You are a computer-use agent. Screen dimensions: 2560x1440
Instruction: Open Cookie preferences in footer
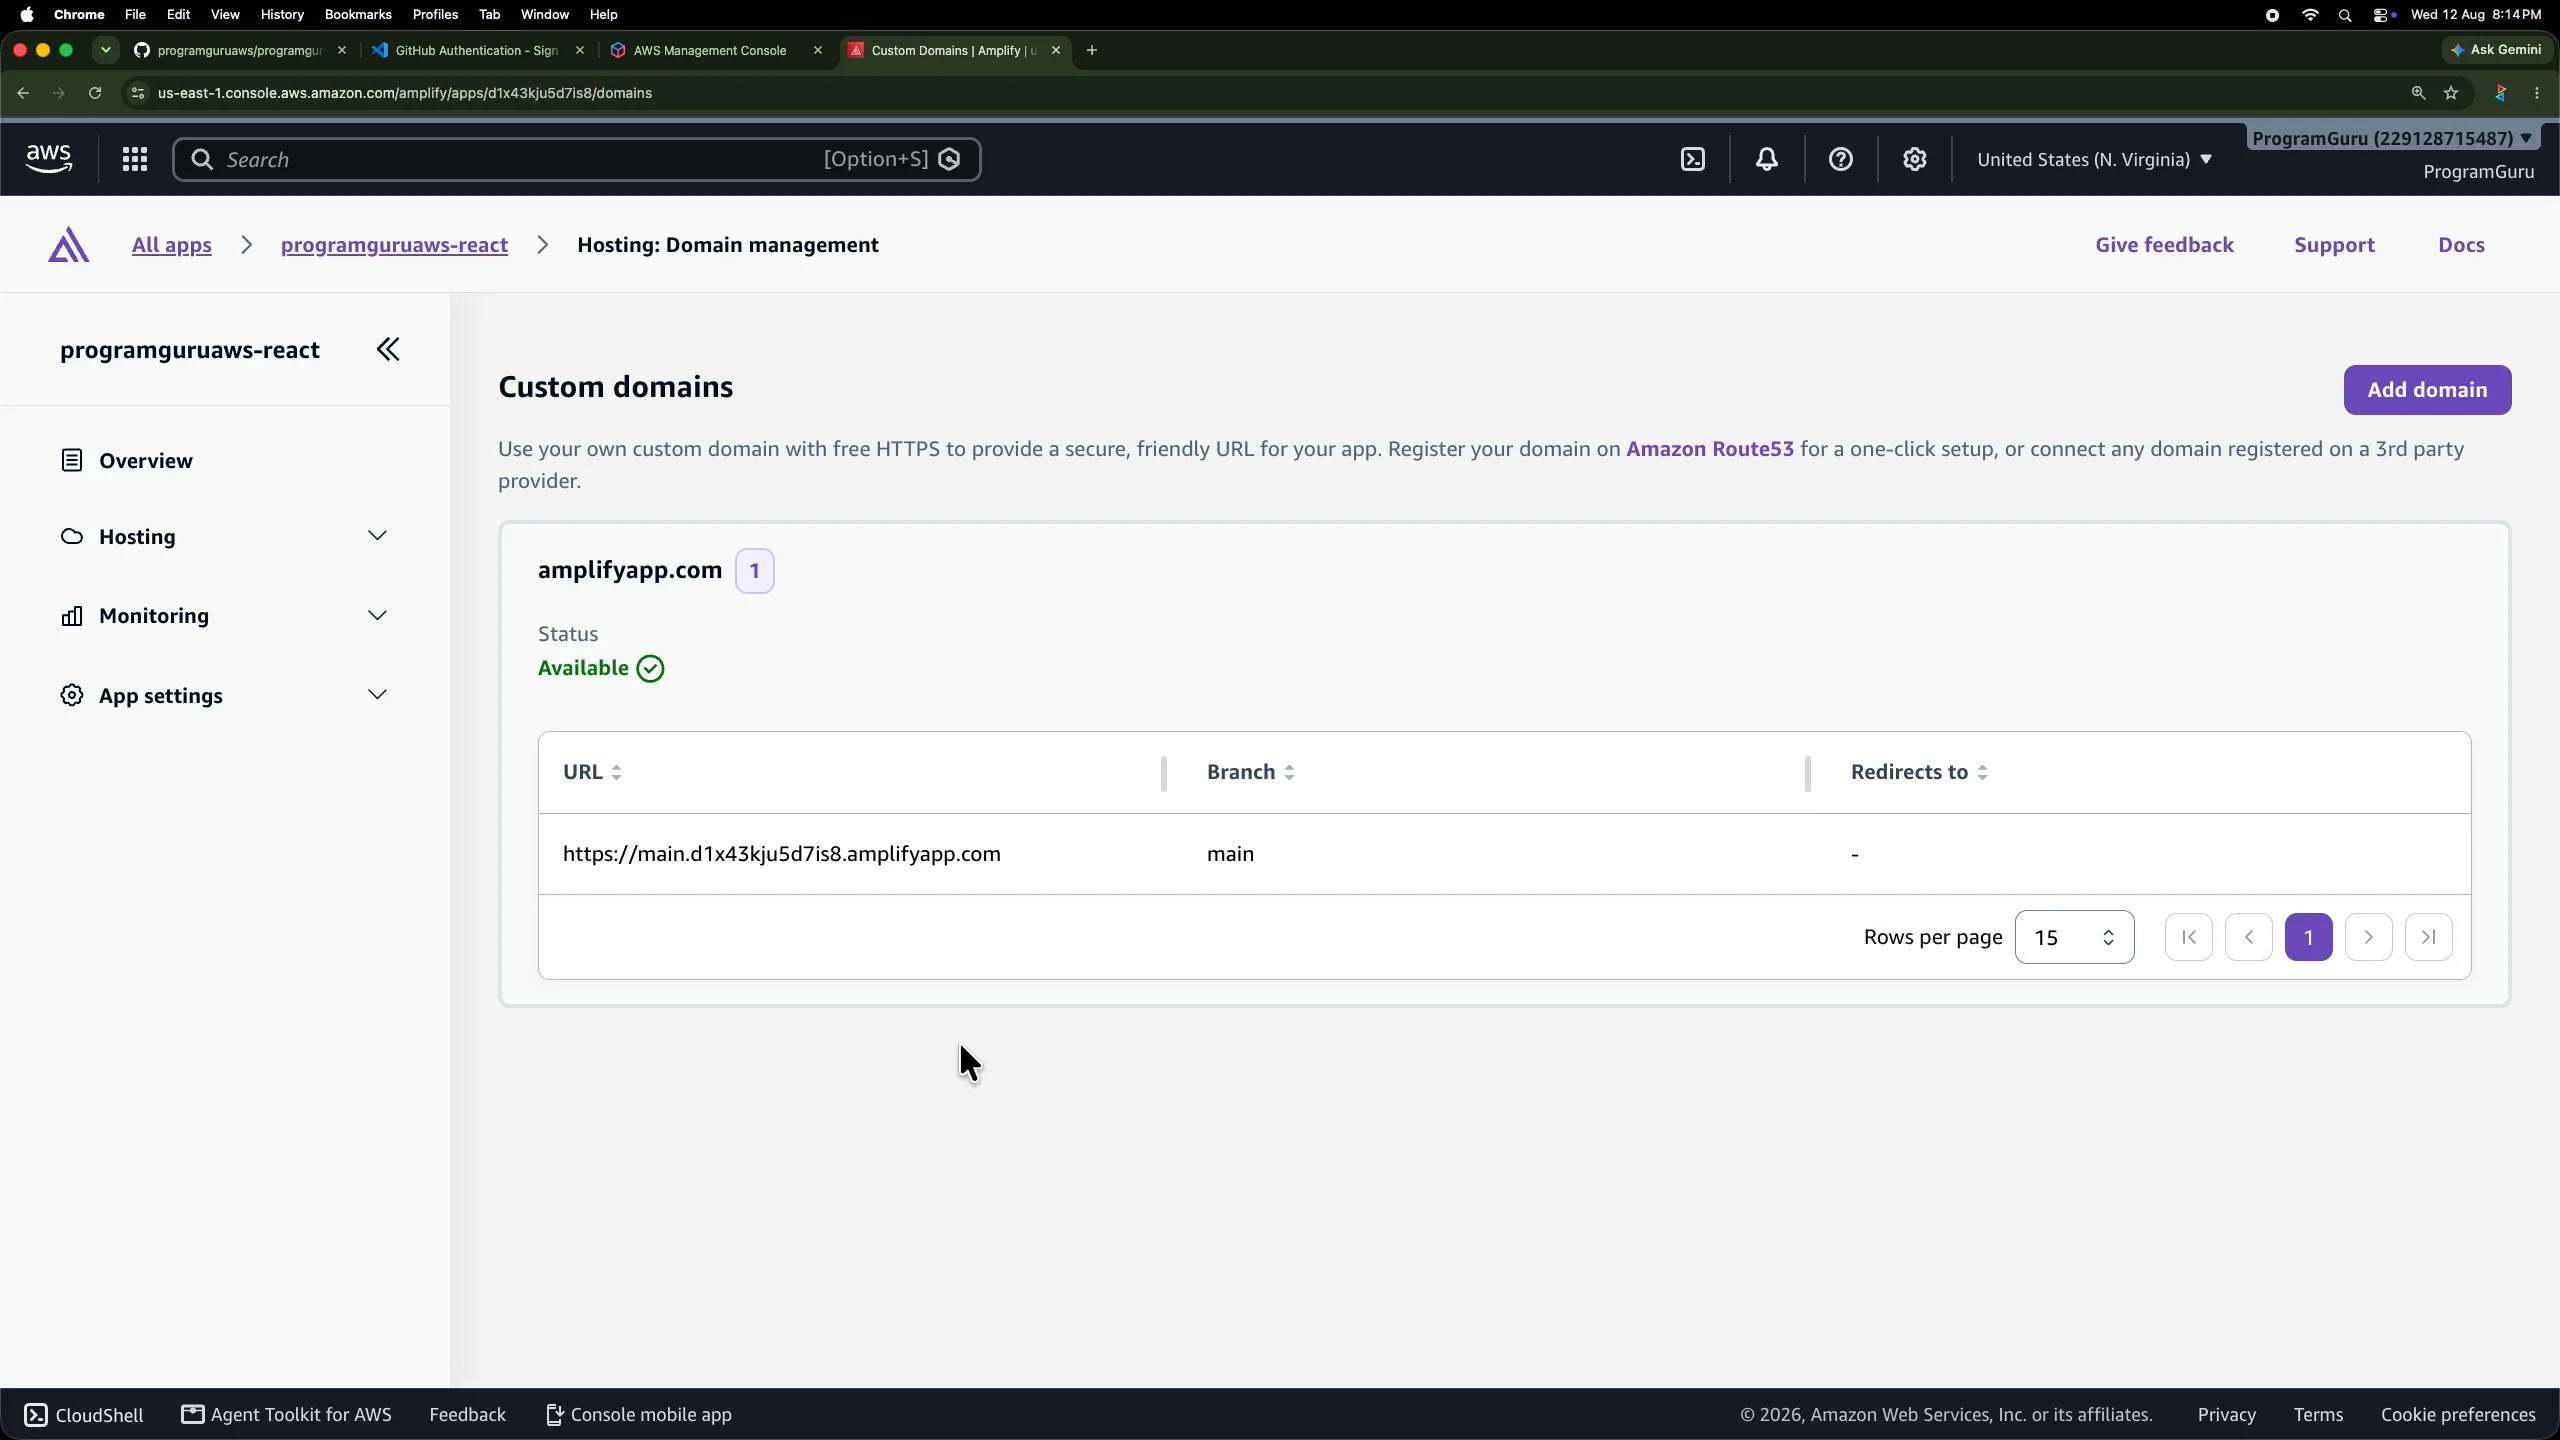(2458, 1414)
